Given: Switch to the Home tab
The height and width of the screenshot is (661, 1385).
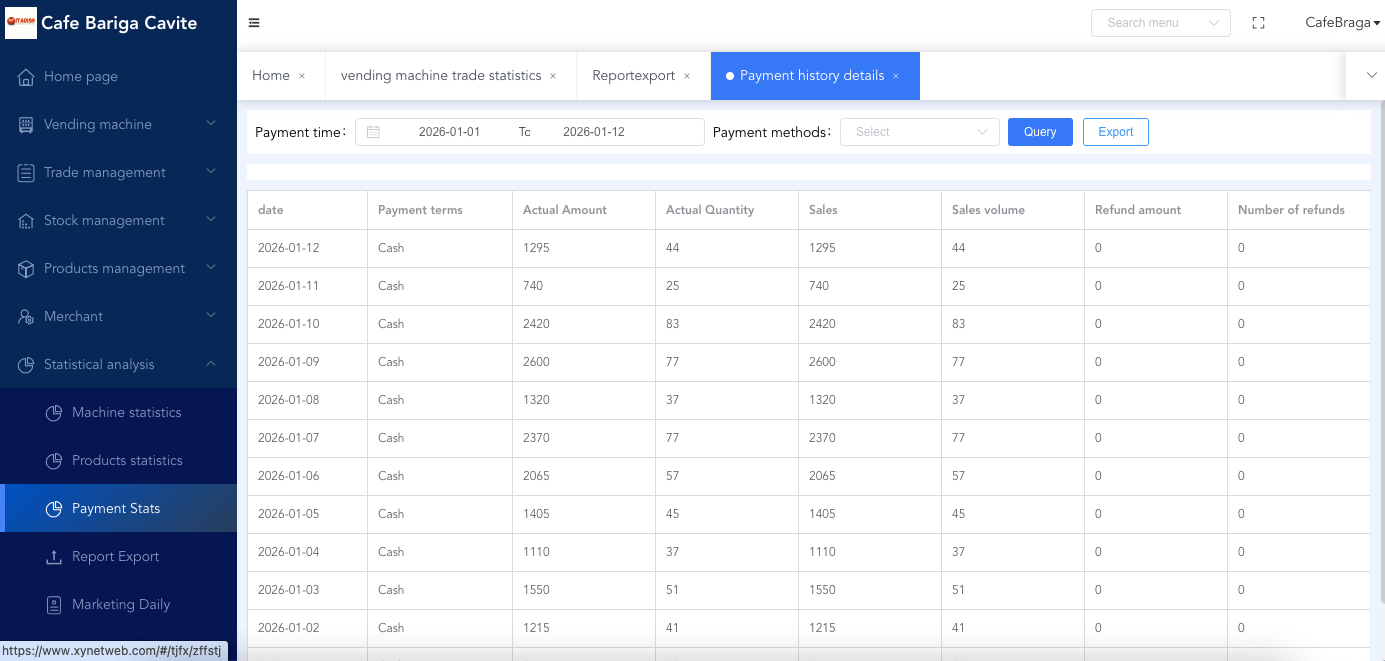Looking at the screenshot, I should point(271,76).
